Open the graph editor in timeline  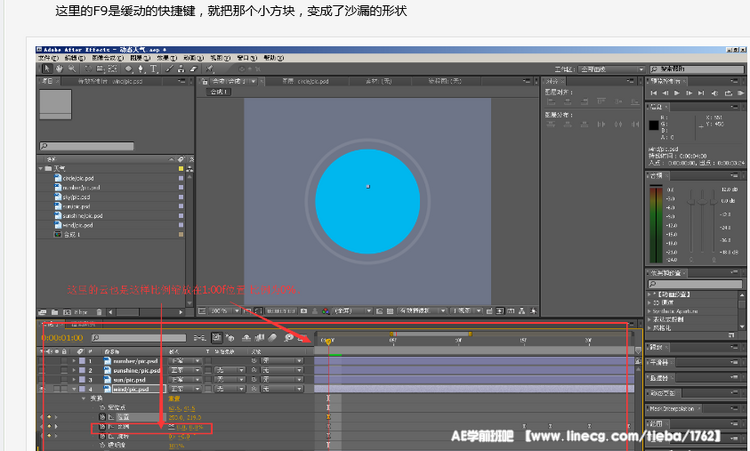302,338
